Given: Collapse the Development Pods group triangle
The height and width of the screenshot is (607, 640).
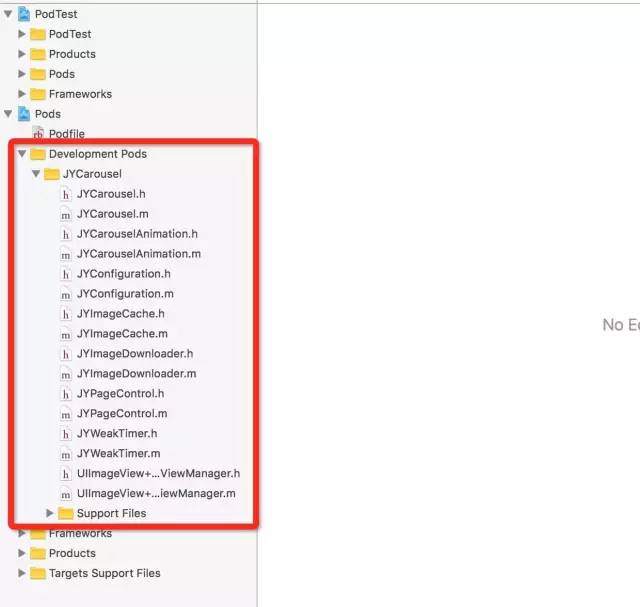Looking at the screenshot, I should (22, 154).
